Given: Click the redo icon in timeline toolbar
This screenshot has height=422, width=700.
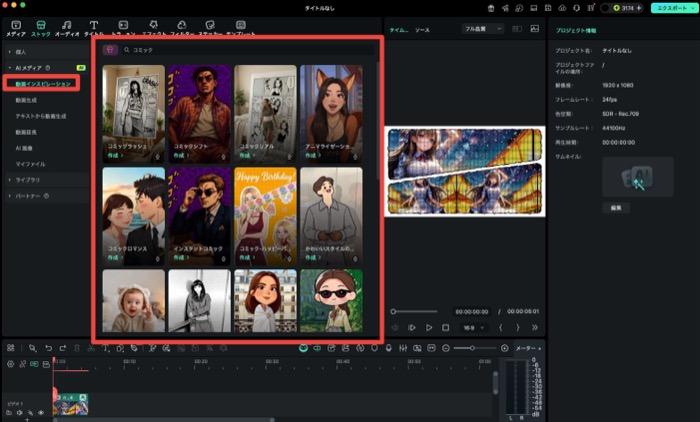Looking at the screenshot, I should 62,348.
